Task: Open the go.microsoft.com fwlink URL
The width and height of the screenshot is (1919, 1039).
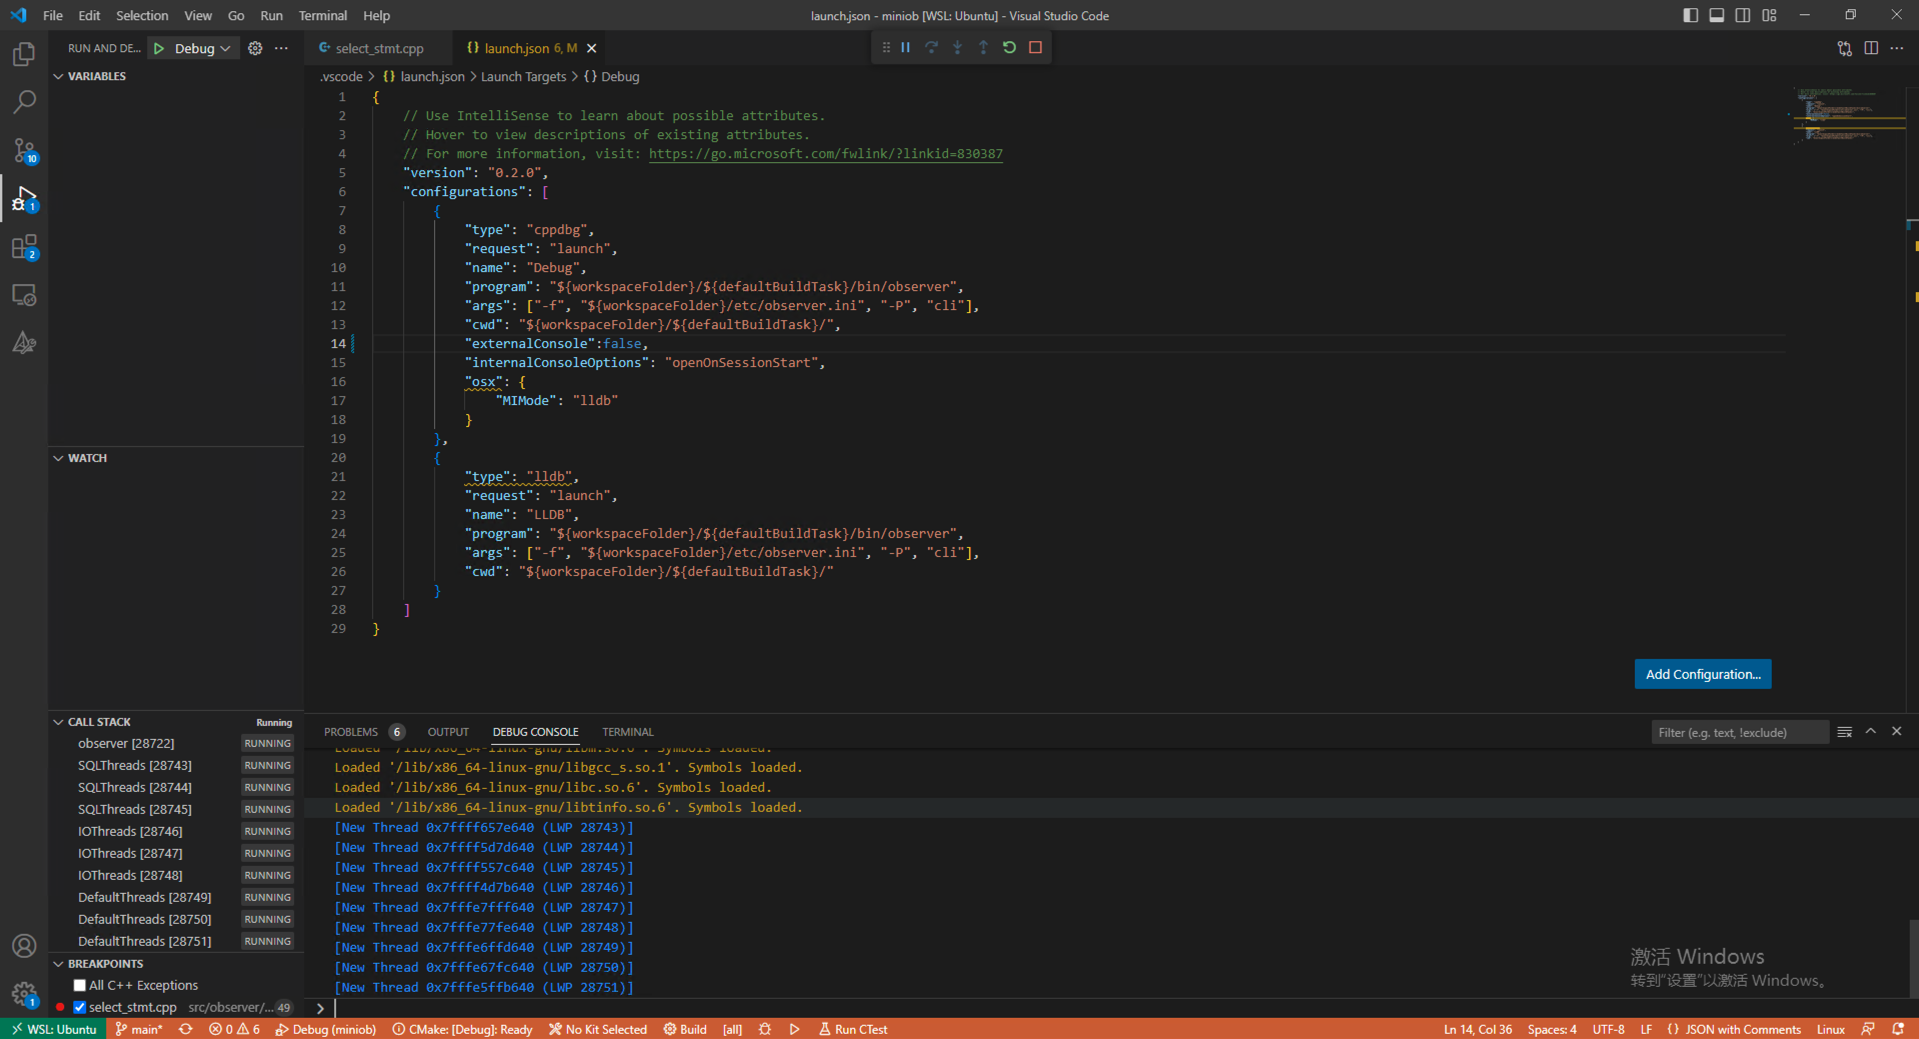Action: [825, 153]
